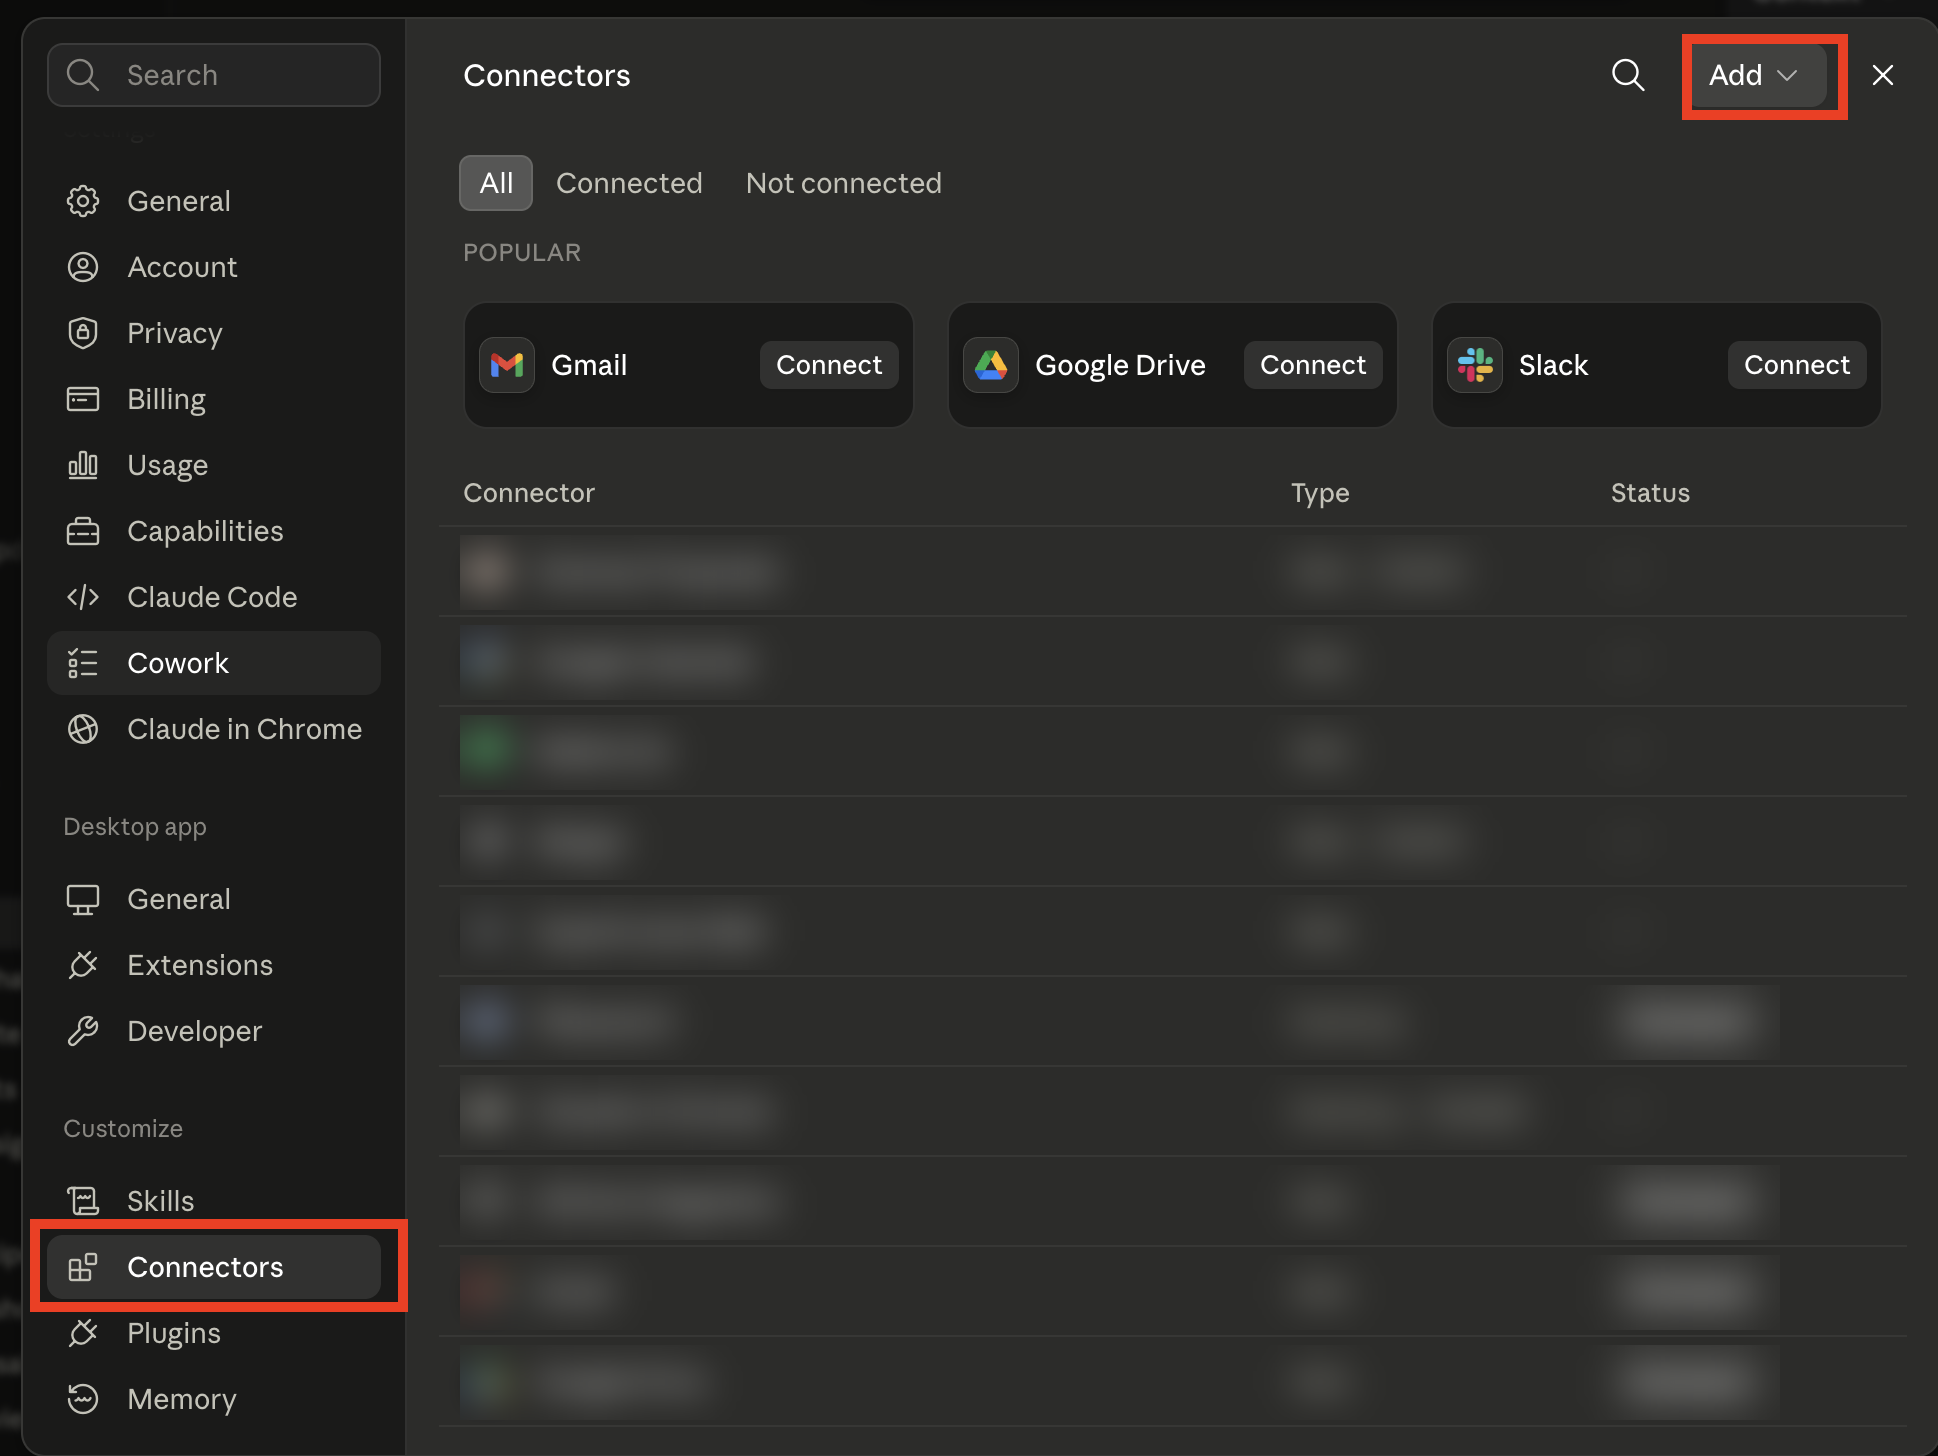Click the Claude Code brackets icon

pos(83,597)
